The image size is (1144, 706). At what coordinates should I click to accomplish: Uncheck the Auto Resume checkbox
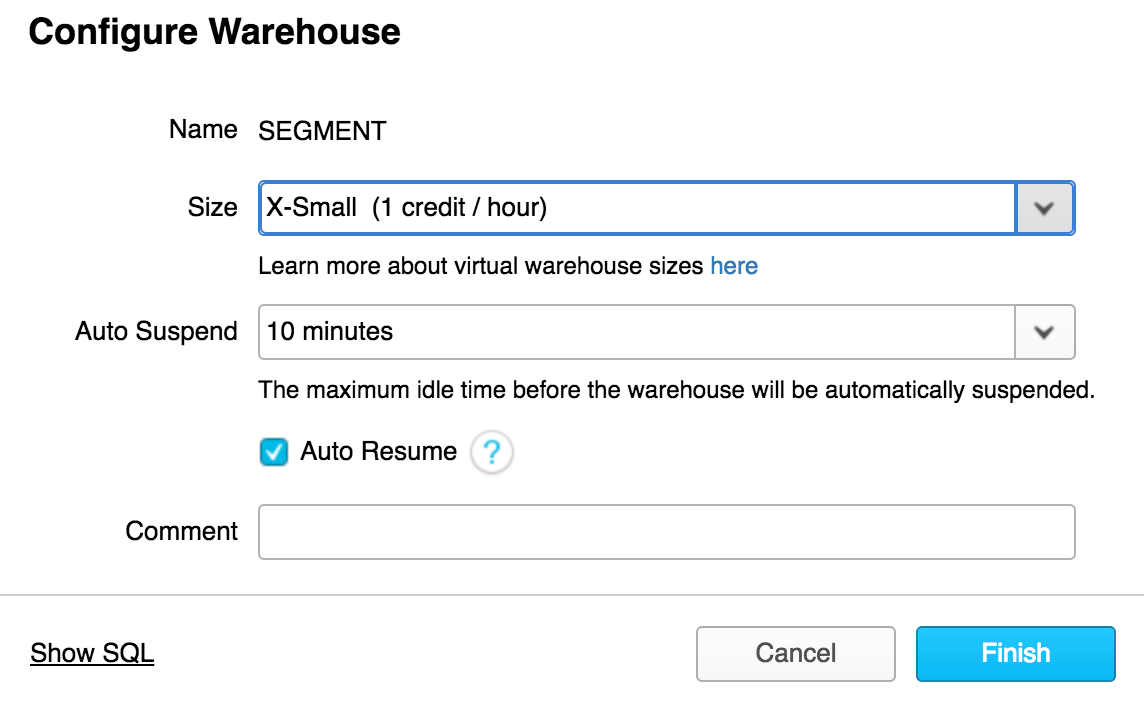(273, 452)
